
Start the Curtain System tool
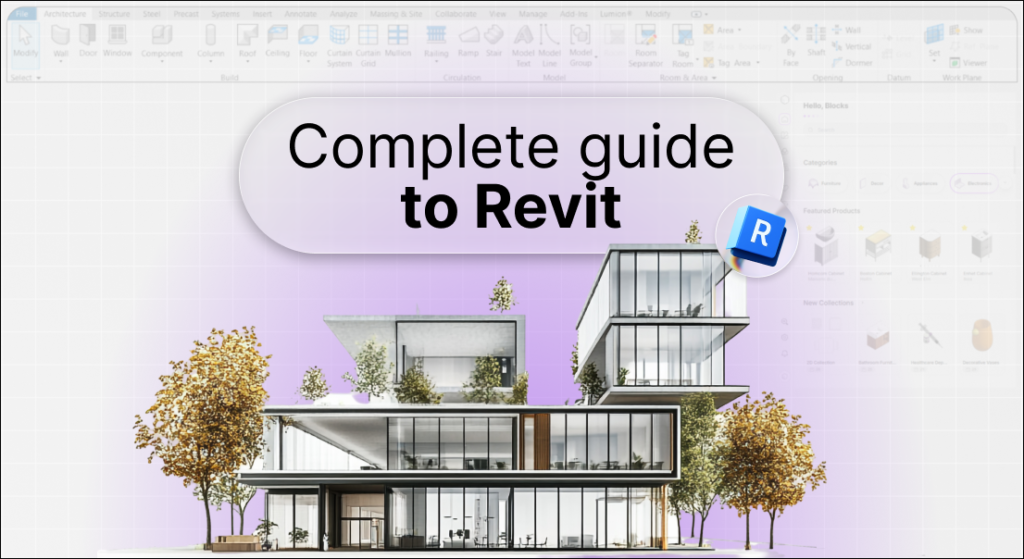coord(339,46)
